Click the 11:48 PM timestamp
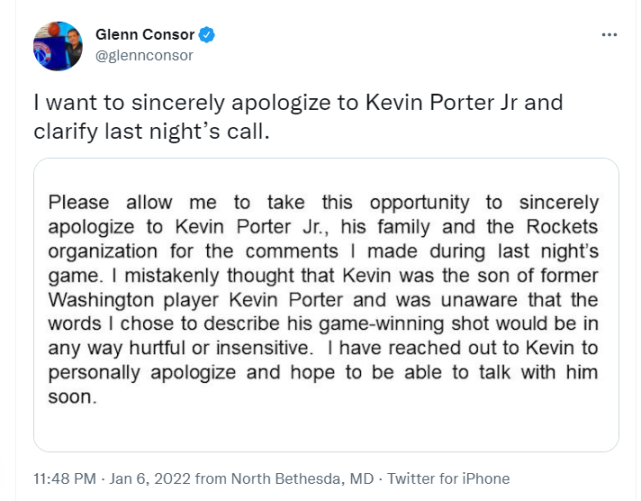The image size is (641, 501). [66, 479]
